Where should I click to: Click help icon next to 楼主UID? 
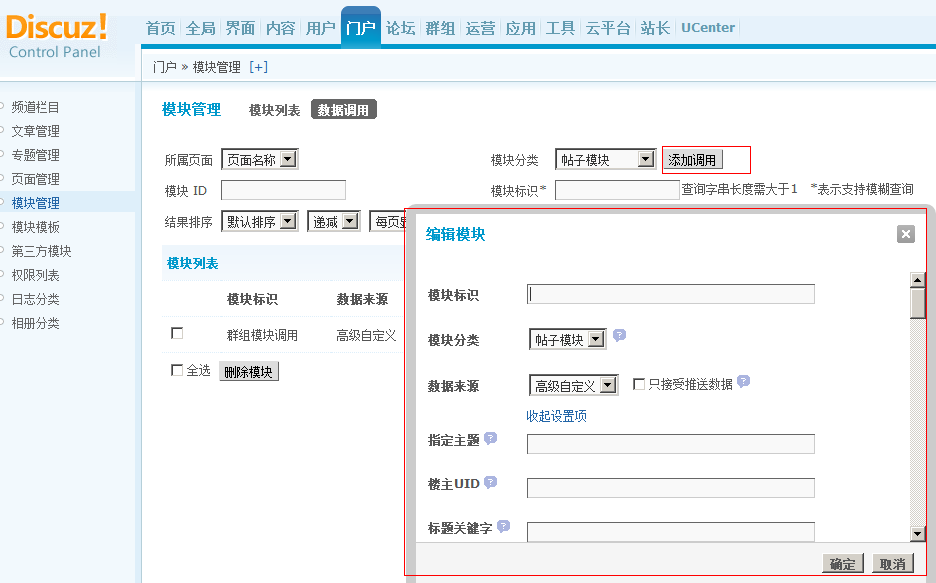pos(490,482)
